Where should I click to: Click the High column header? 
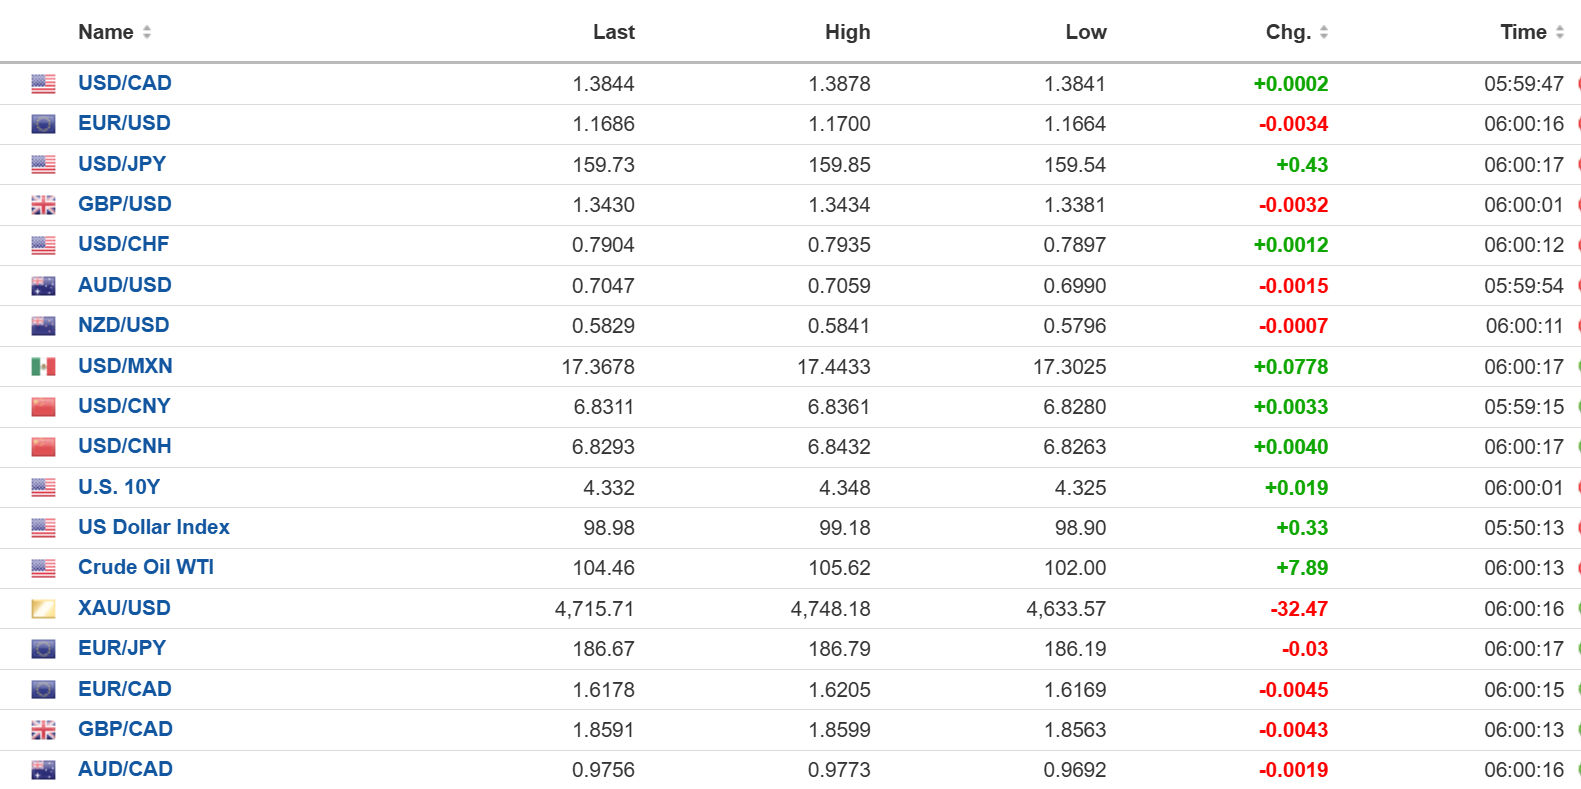tap(847, 32)
